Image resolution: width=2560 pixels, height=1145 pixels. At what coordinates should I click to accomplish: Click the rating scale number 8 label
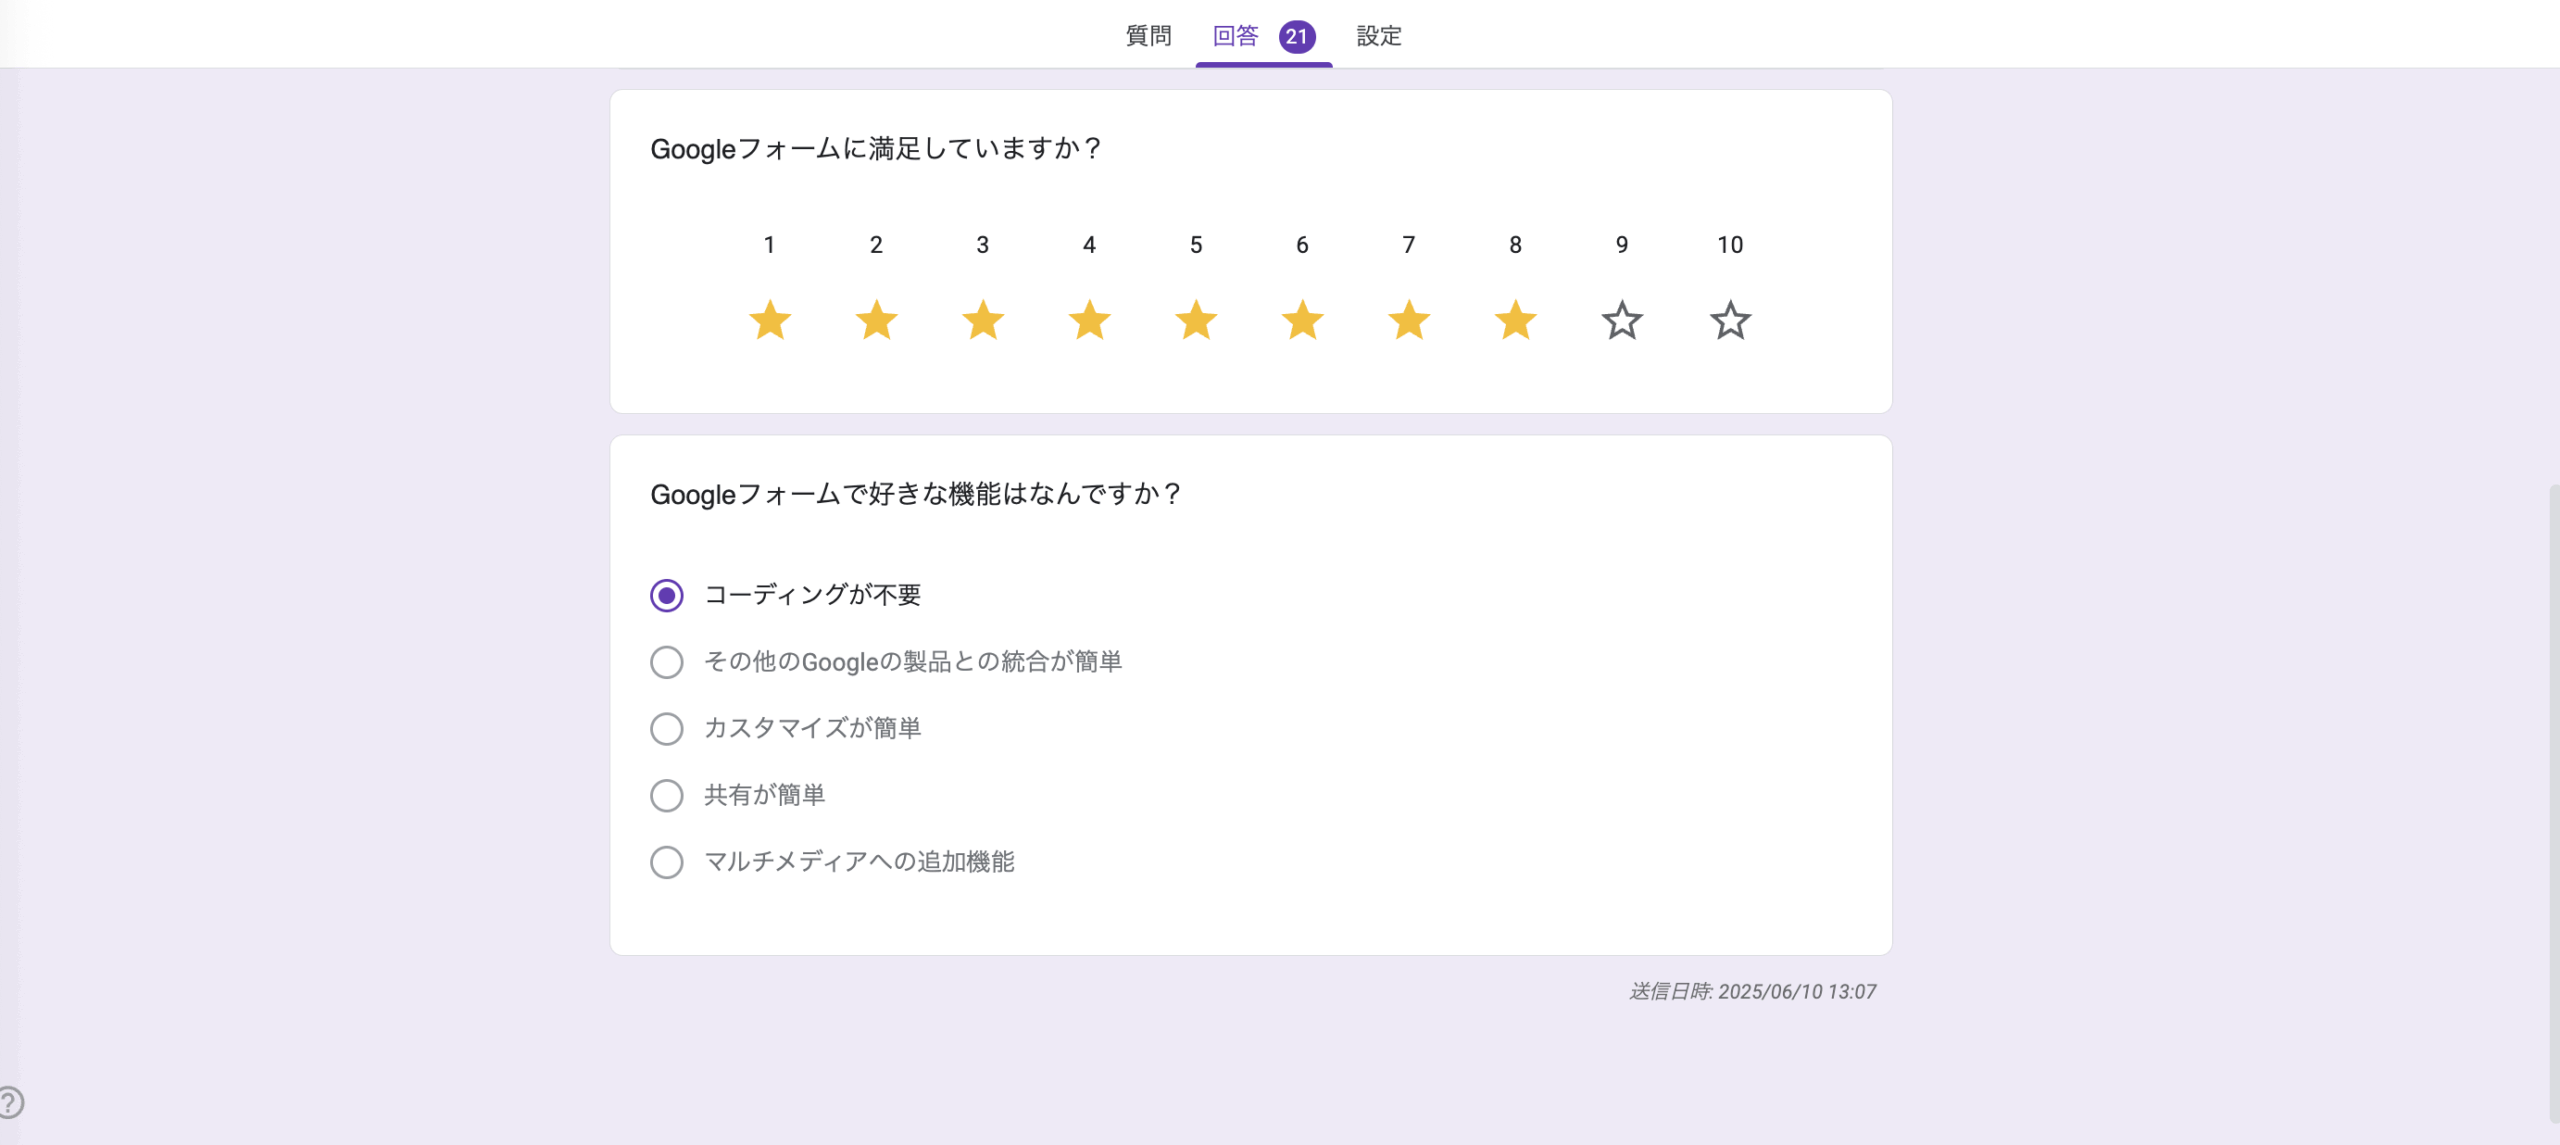coord(1515,245)
